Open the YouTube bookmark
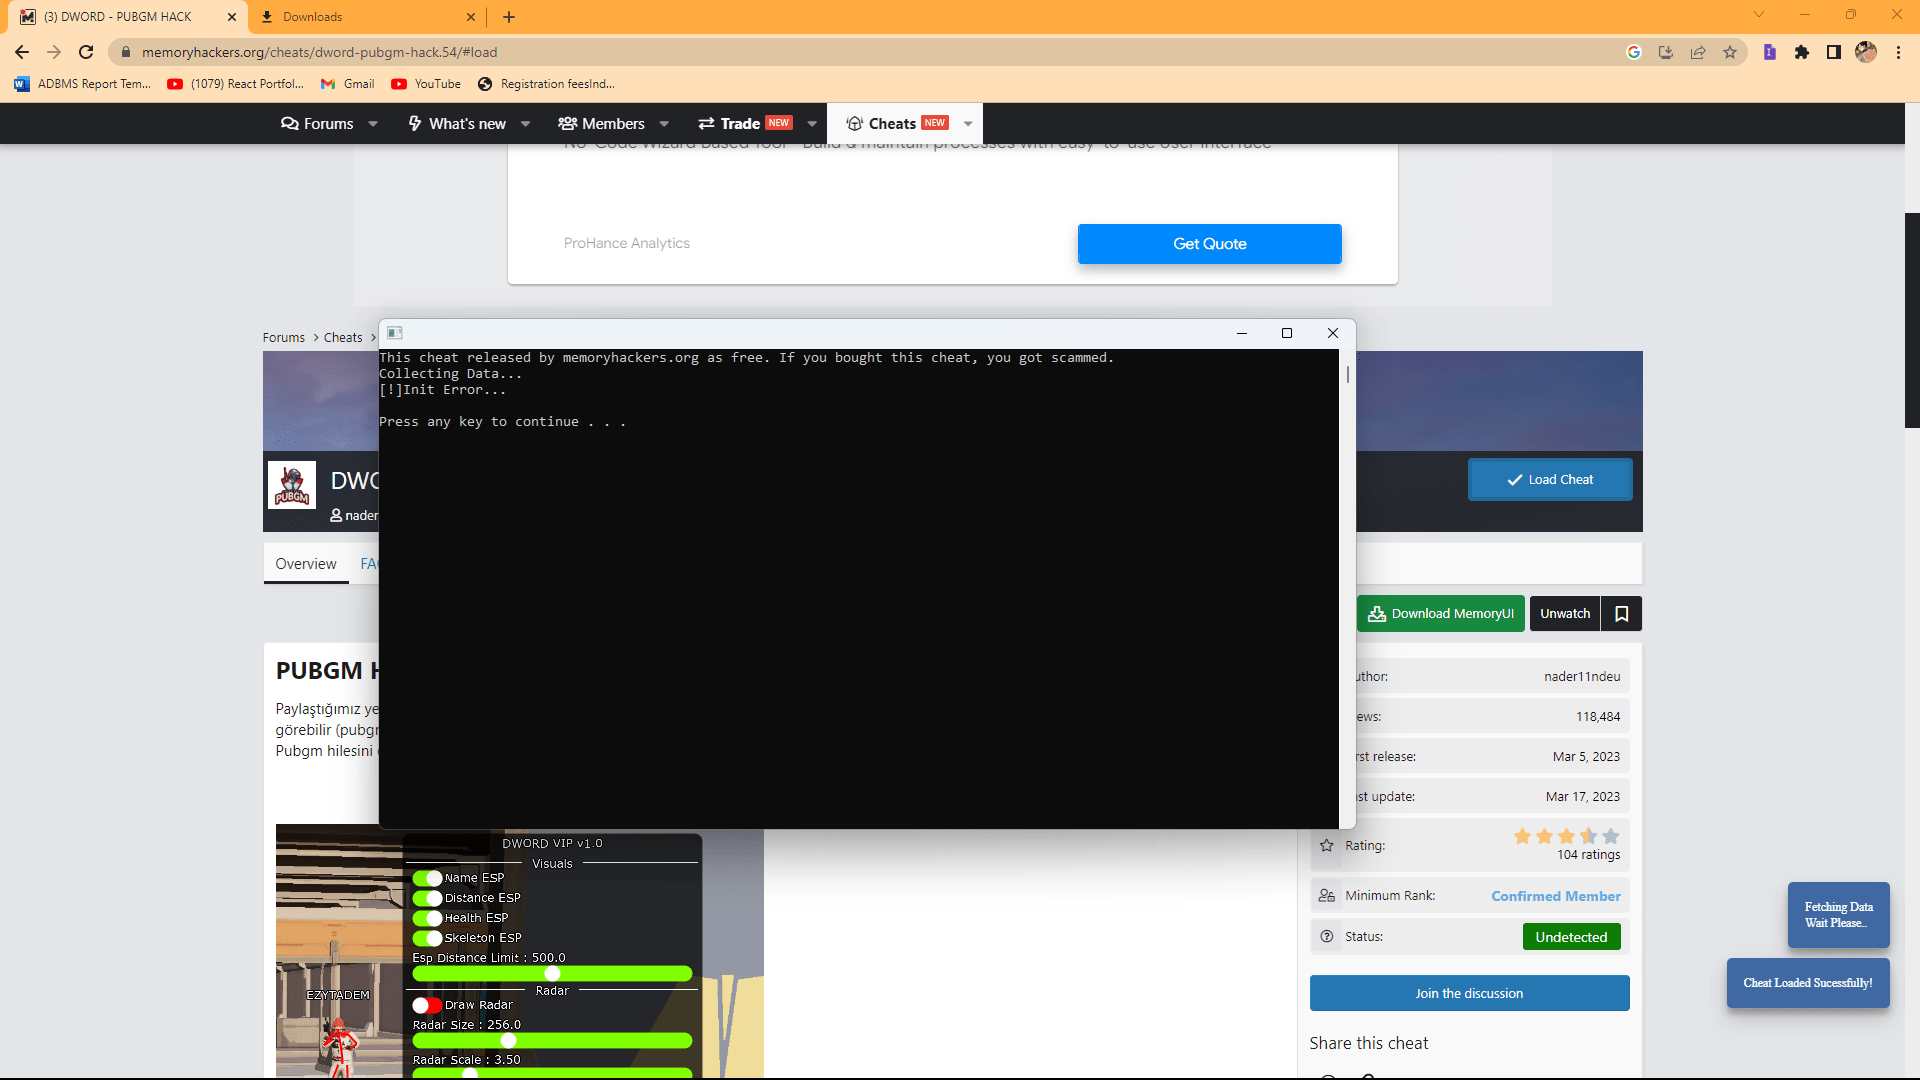The width and height of the screenshot is (1920, 1080). 427,84
